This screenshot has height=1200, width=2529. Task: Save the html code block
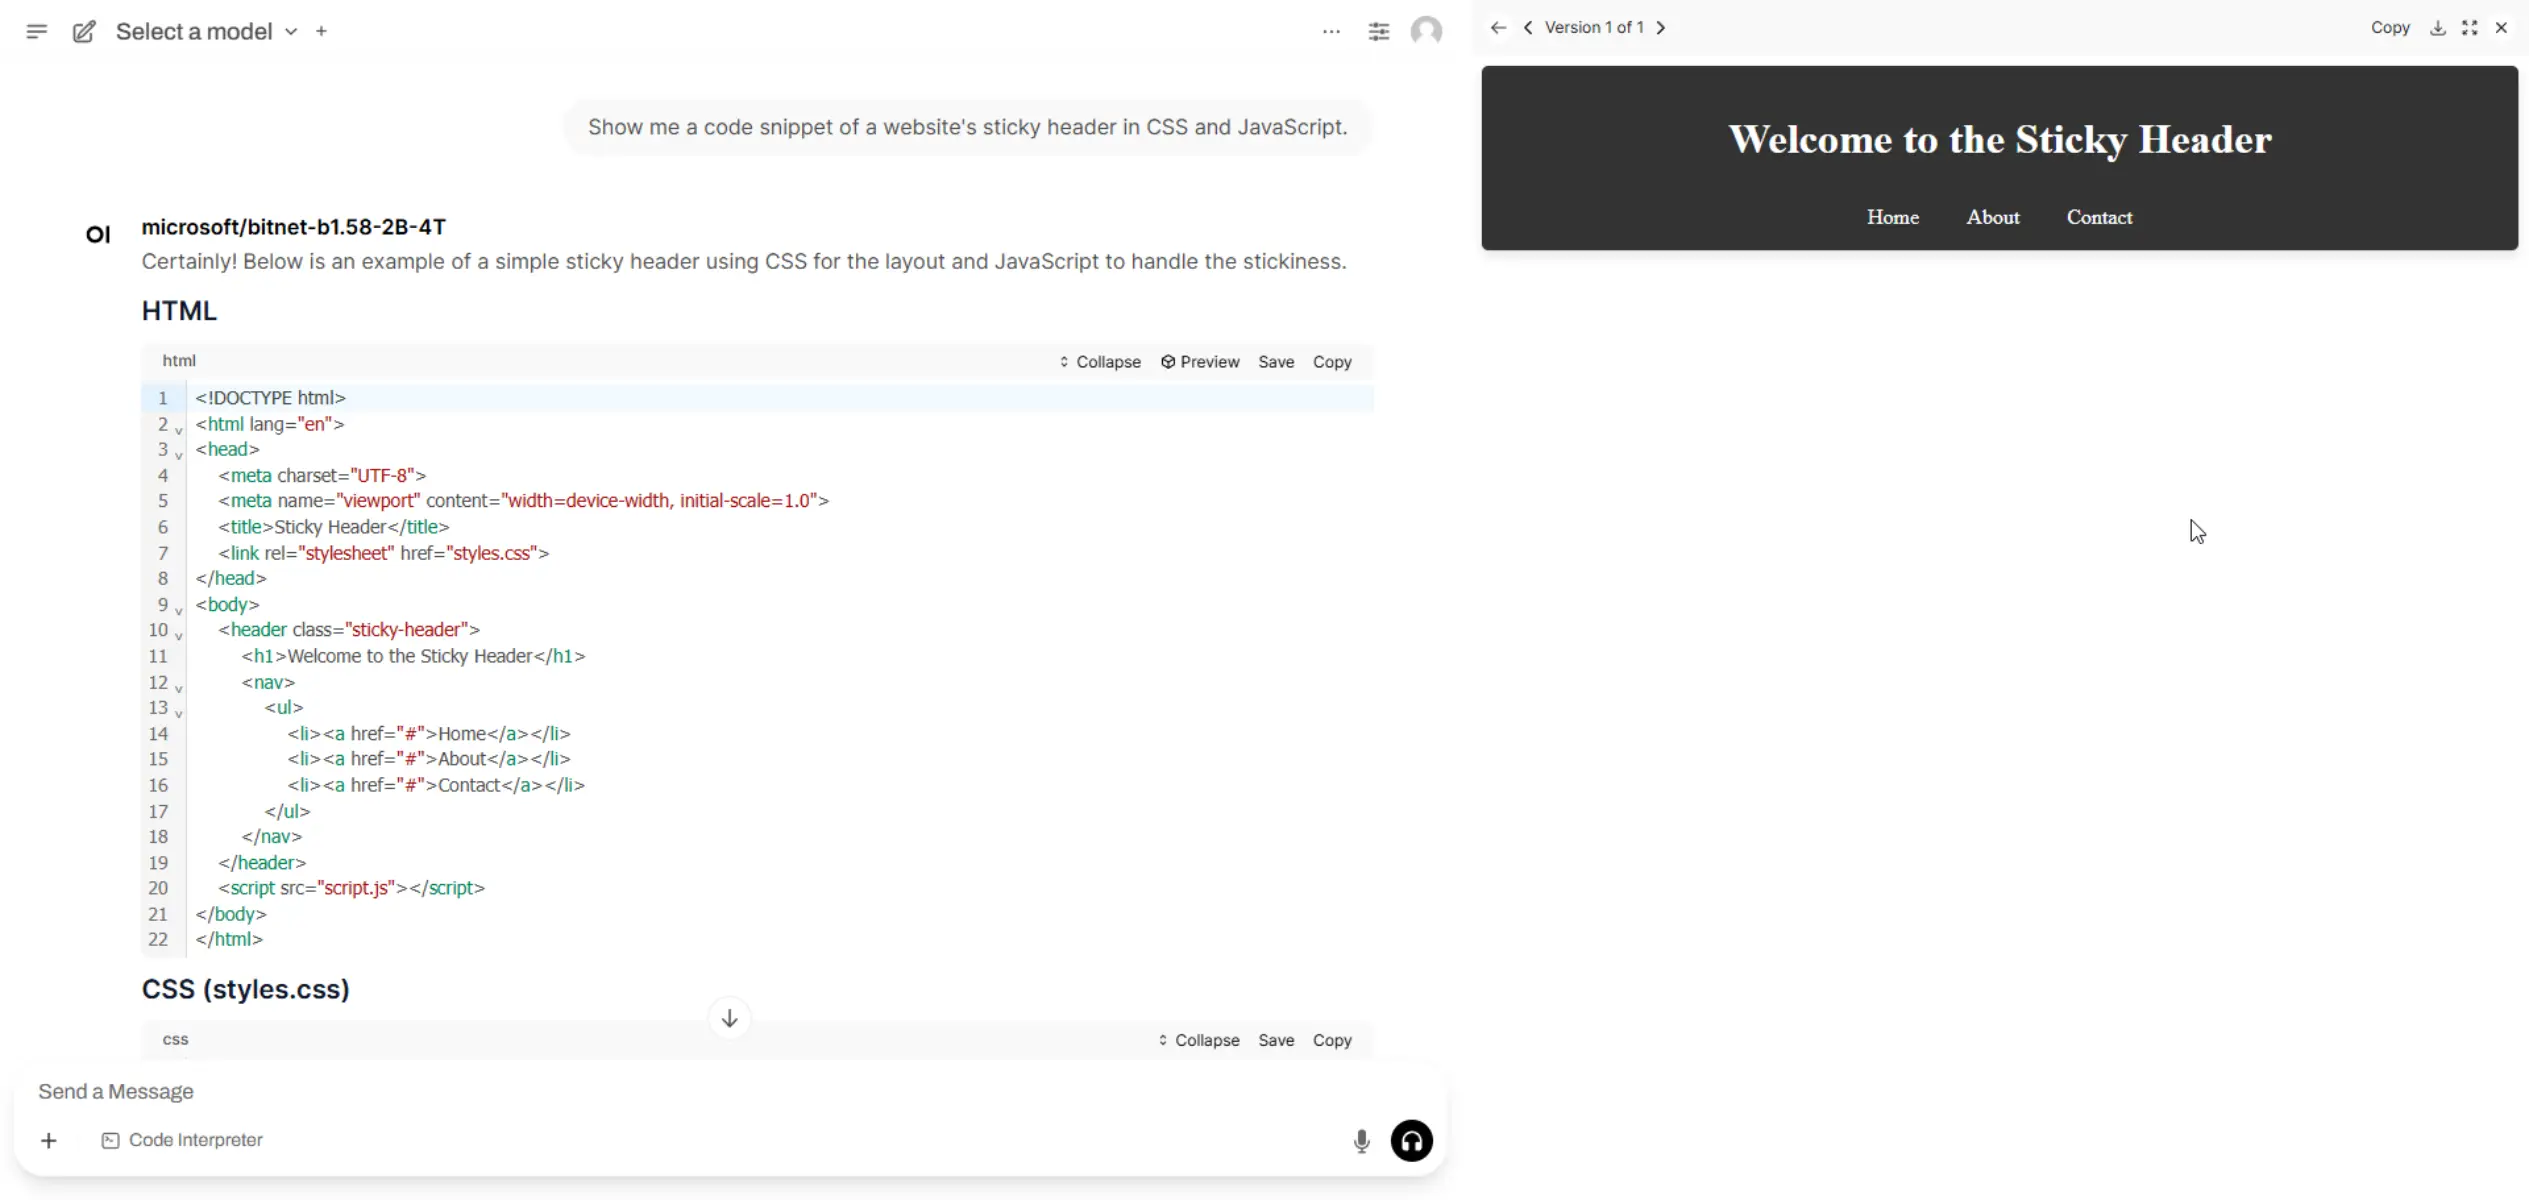tap(1276, 362)
